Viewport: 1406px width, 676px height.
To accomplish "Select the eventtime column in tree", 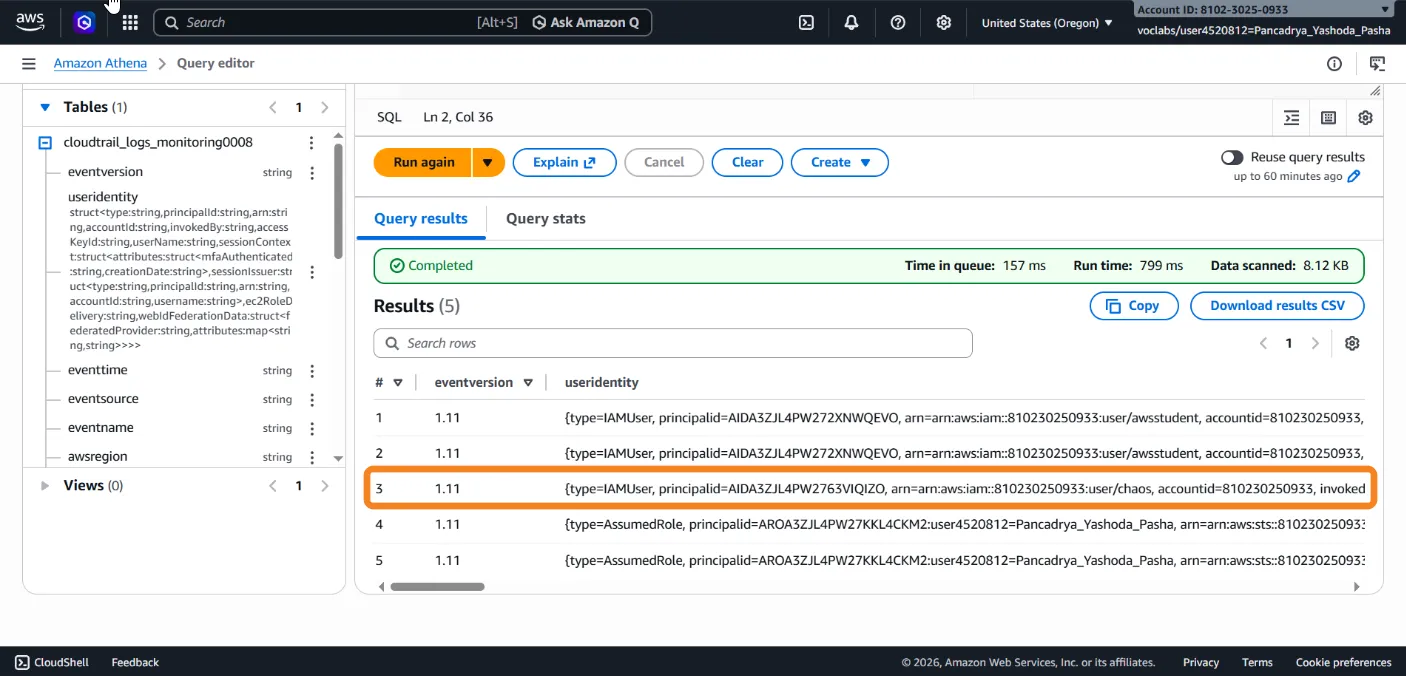I will (97, 370).
